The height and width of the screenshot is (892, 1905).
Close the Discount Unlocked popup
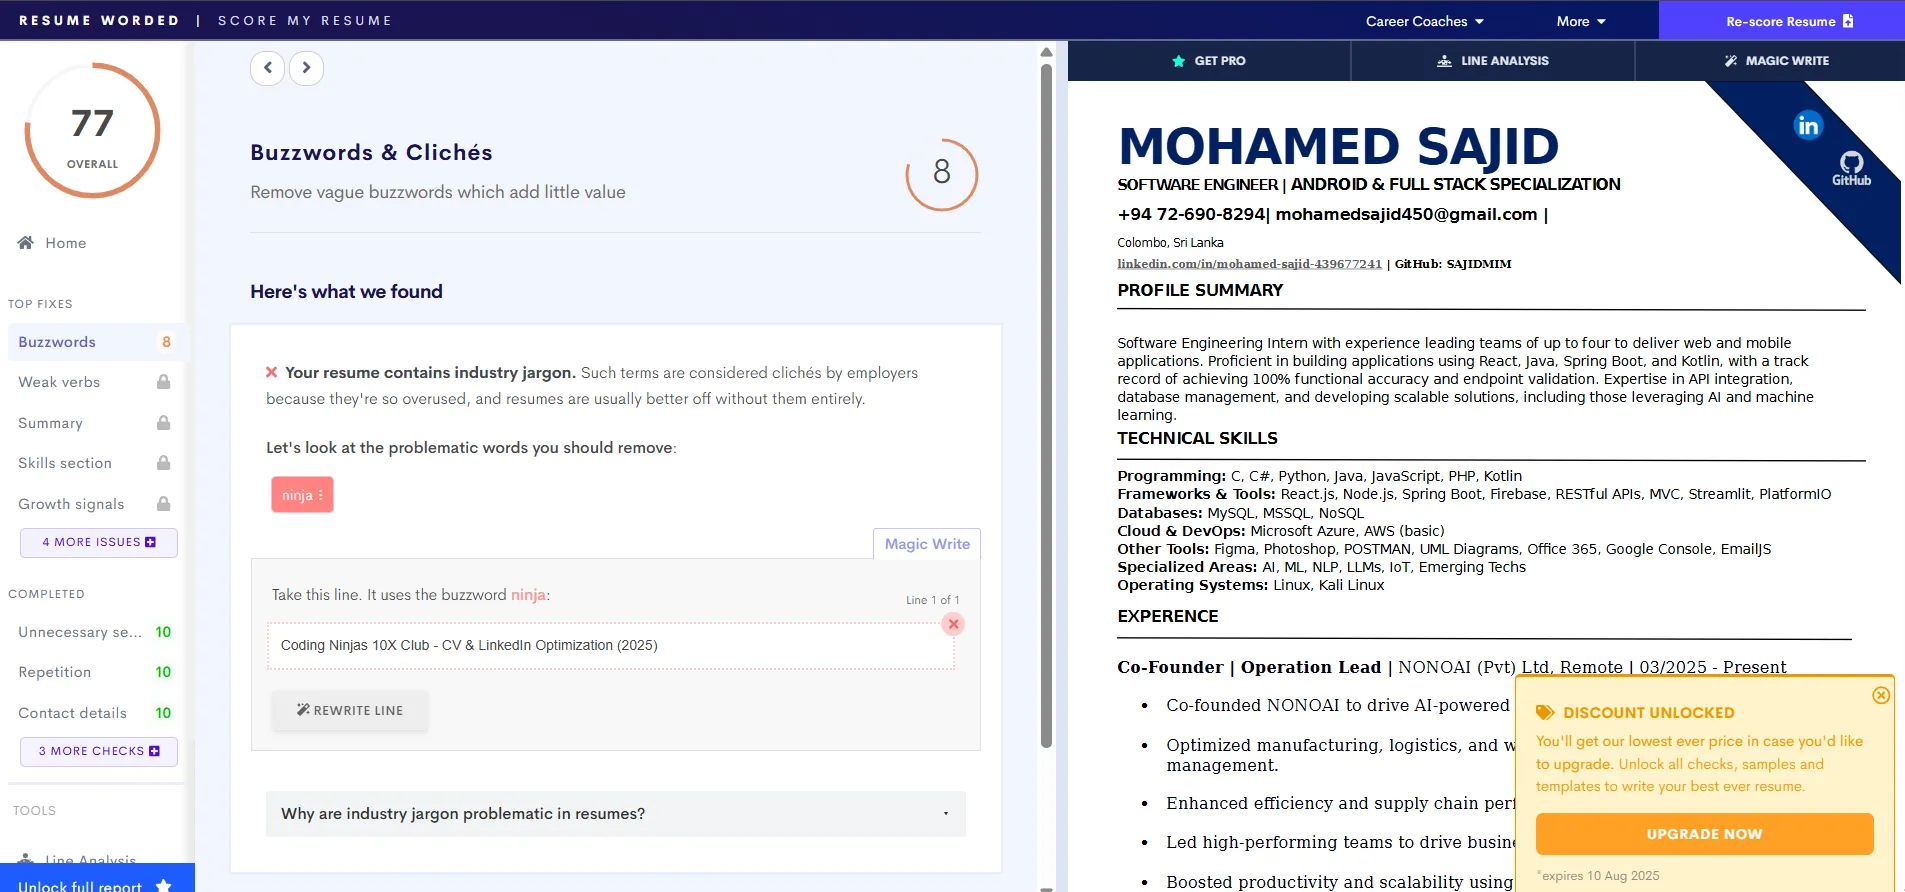[x=1881, y=695]
